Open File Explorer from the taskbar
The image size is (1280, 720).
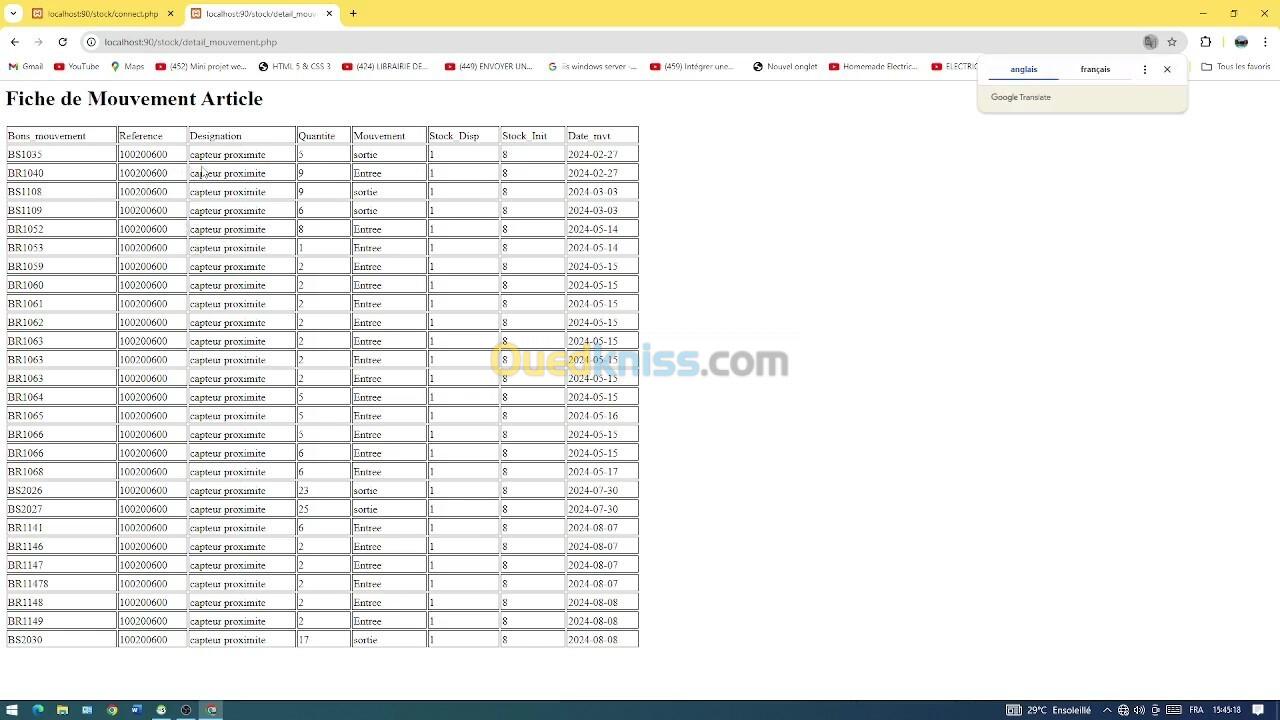pos(62,710)
